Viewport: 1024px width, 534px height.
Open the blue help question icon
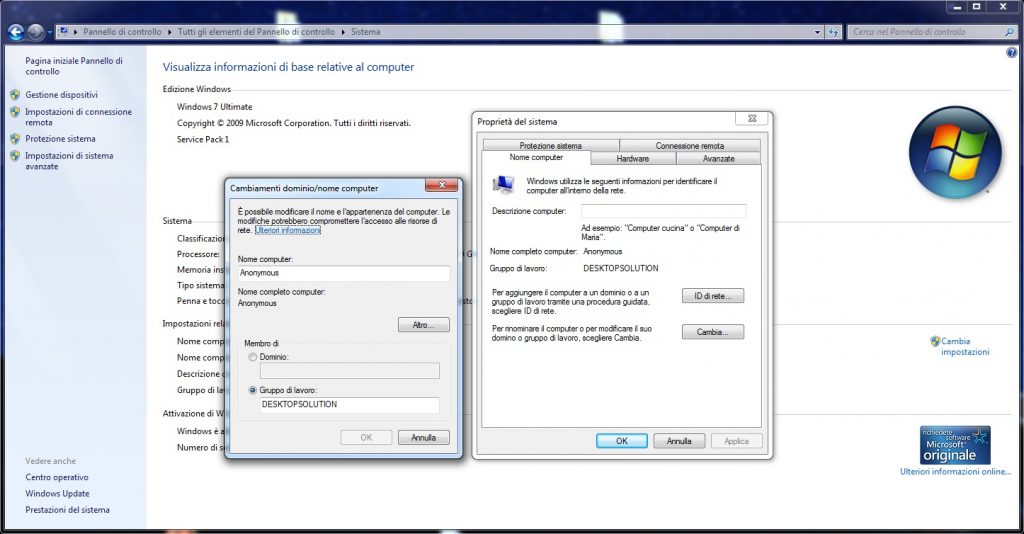[1012, 54]
